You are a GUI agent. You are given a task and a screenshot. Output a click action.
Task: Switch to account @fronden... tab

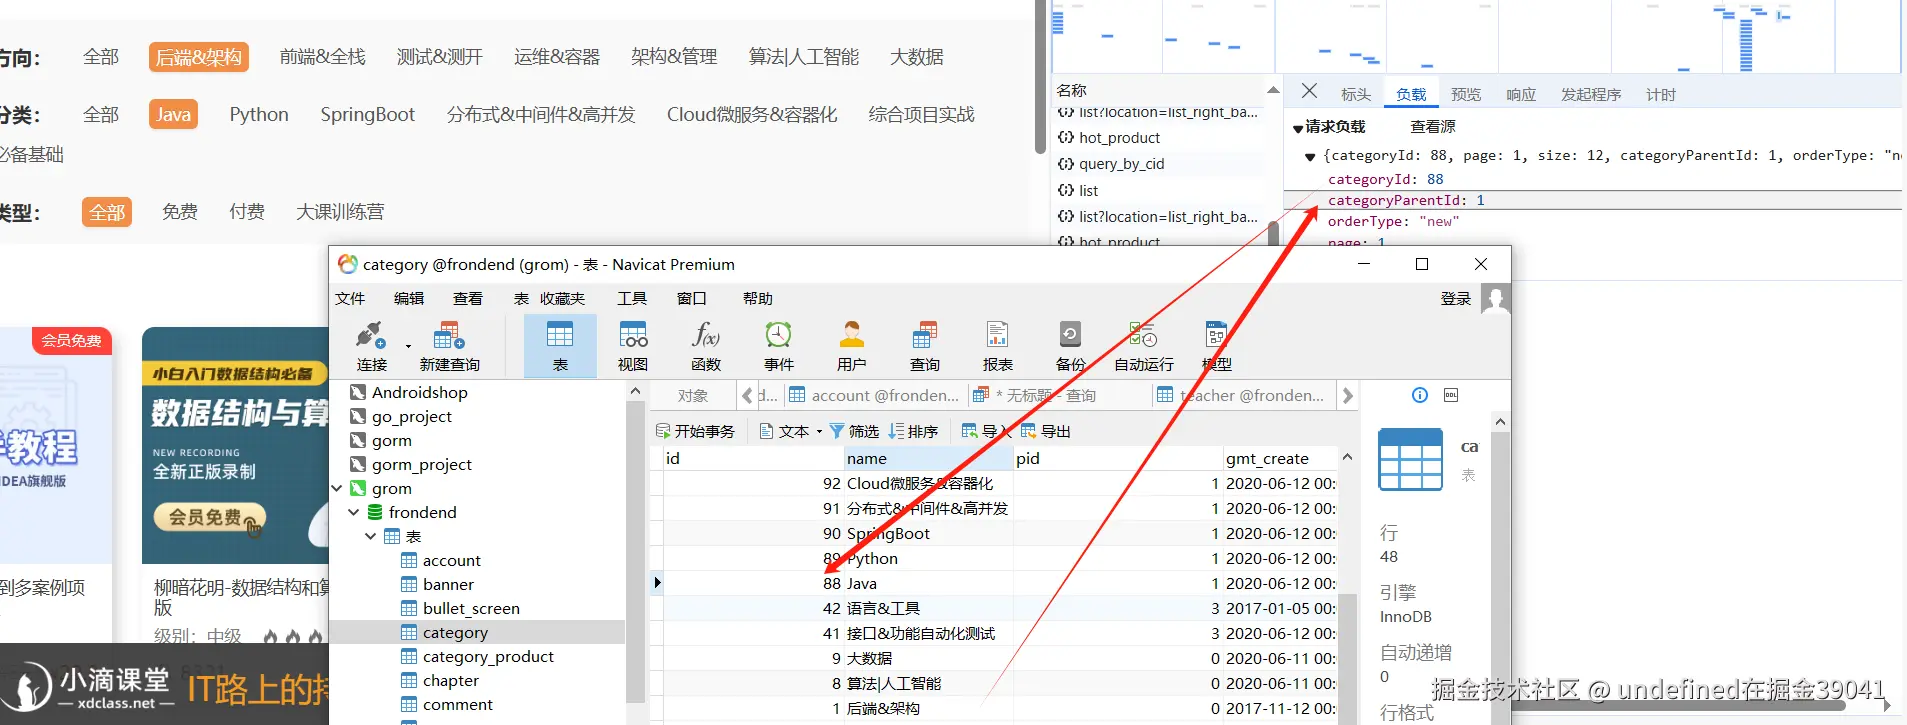(875, 396)
